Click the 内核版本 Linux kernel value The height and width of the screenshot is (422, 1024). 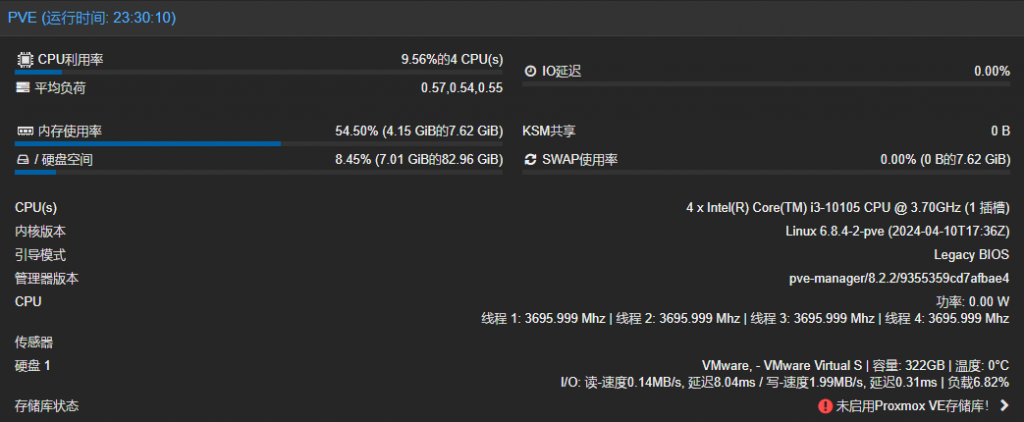pos(897,231)
